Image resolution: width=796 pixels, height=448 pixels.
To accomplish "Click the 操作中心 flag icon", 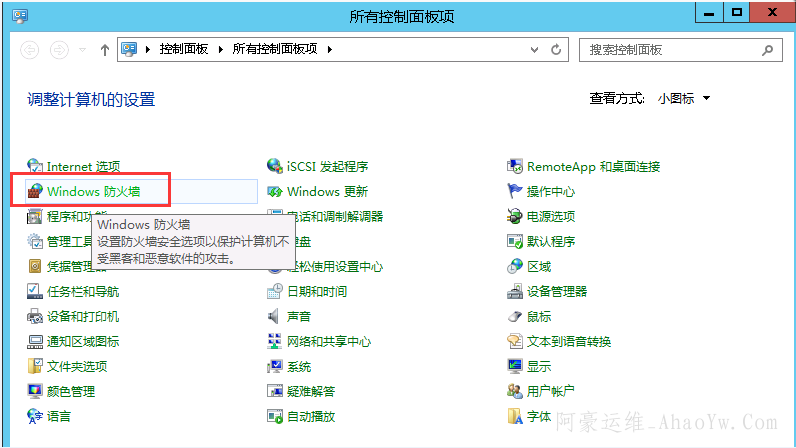I will [x=515, y=191].
